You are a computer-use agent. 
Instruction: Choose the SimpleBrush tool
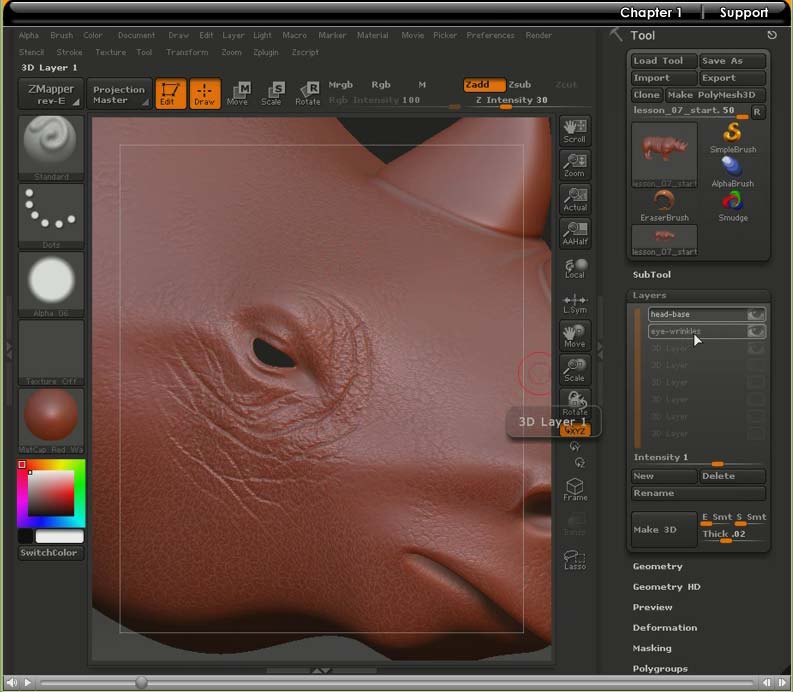(733, 138)
